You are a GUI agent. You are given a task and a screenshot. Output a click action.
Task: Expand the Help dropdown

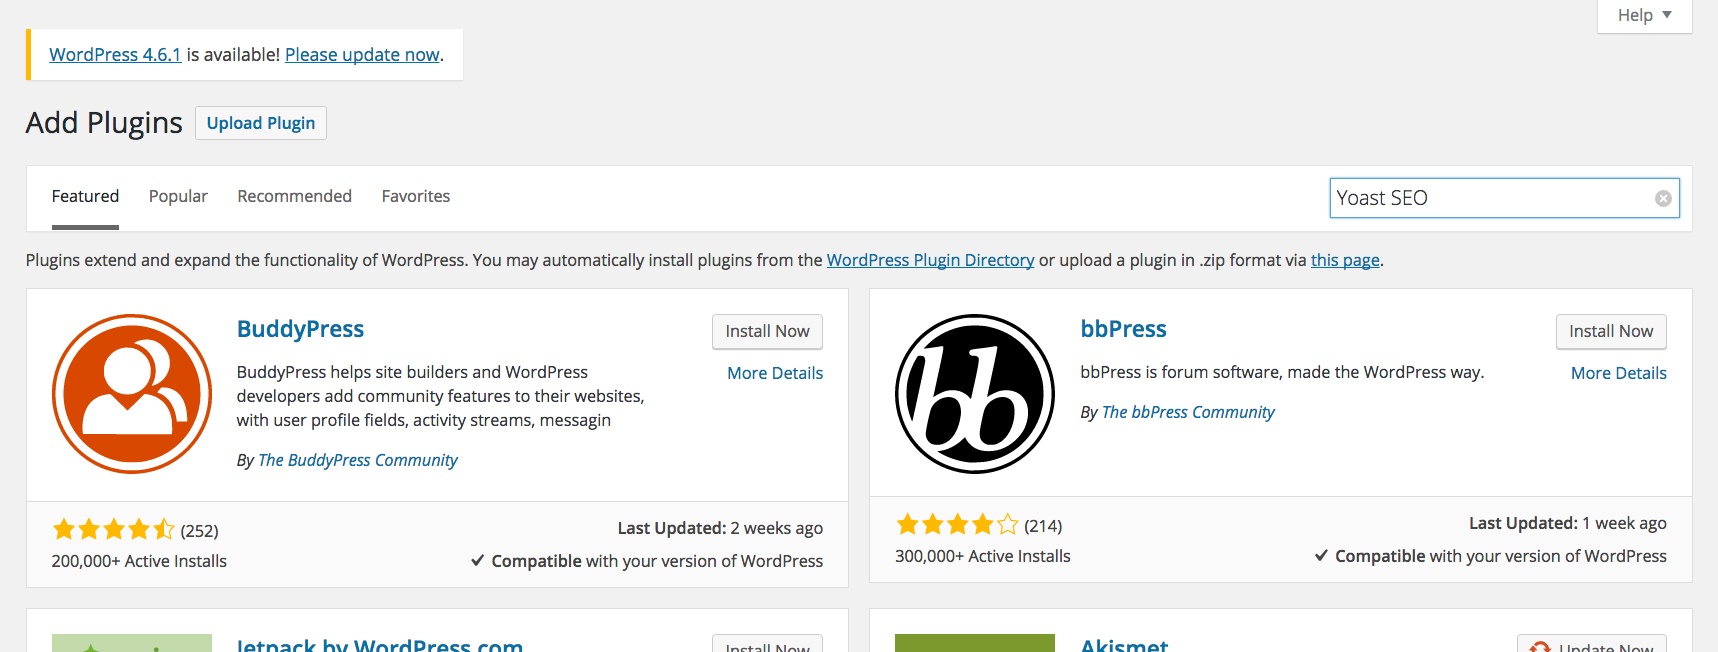click(x=1644, y=15)
